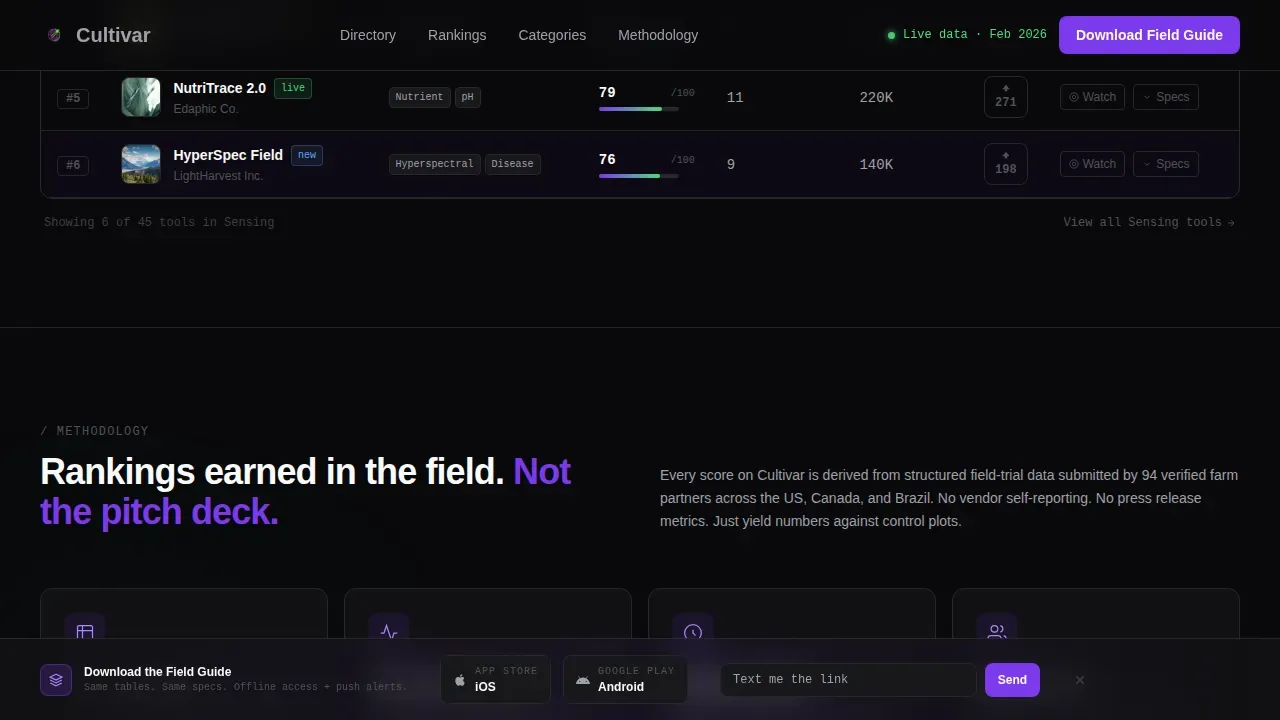Screen dimensions: 1280x720
Task: Toggle Watch for NutriTrace 2.0
Action: 1092,97
